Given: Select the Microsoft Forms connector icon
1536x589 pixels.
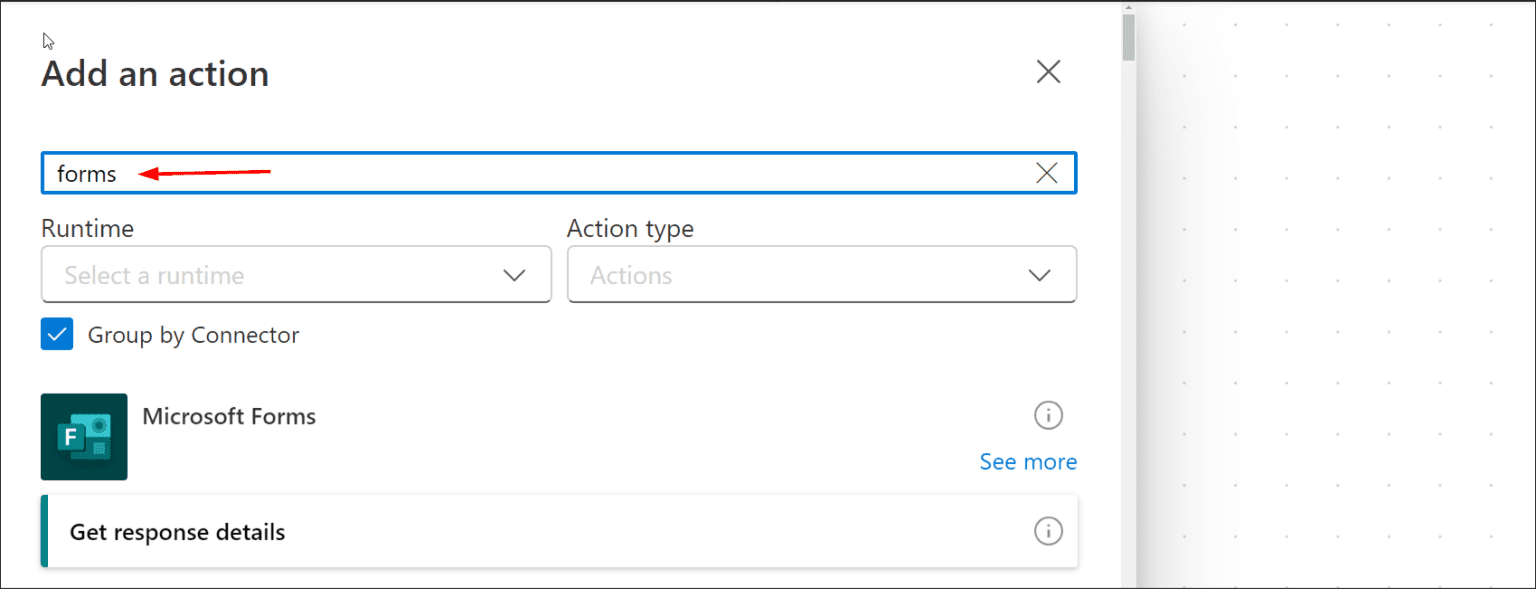Looking at the screenshot, I should click(x=84, y=437).
